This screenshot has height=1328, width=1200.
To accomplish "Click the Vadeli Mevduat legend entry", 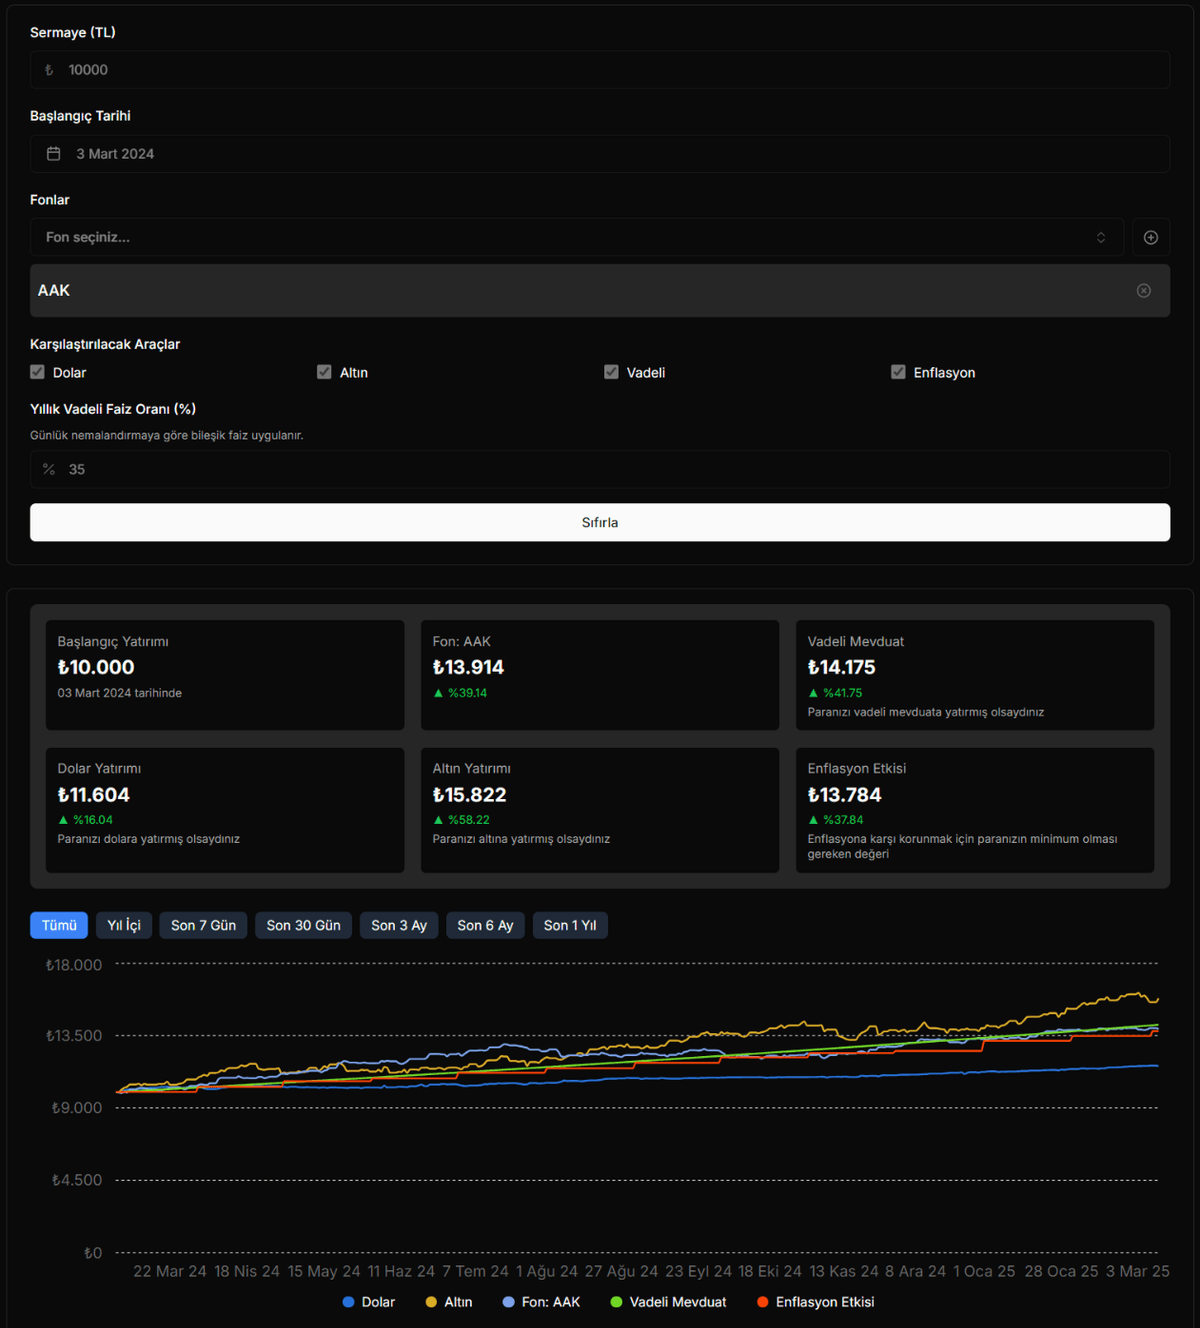I will pos(668,1302).
